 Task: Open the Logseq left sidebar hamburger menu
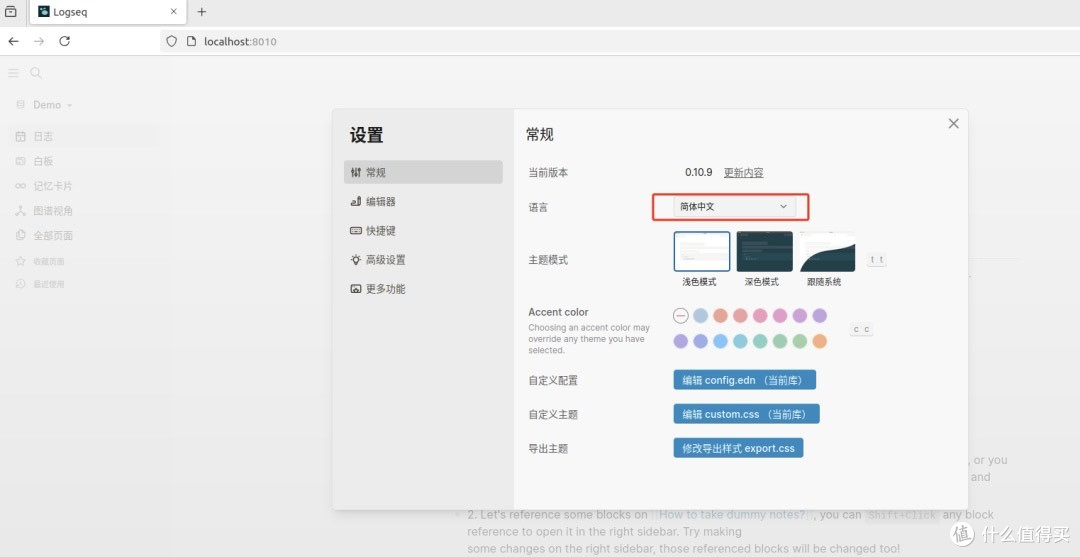pyautogui.click(x=13, y=73)
